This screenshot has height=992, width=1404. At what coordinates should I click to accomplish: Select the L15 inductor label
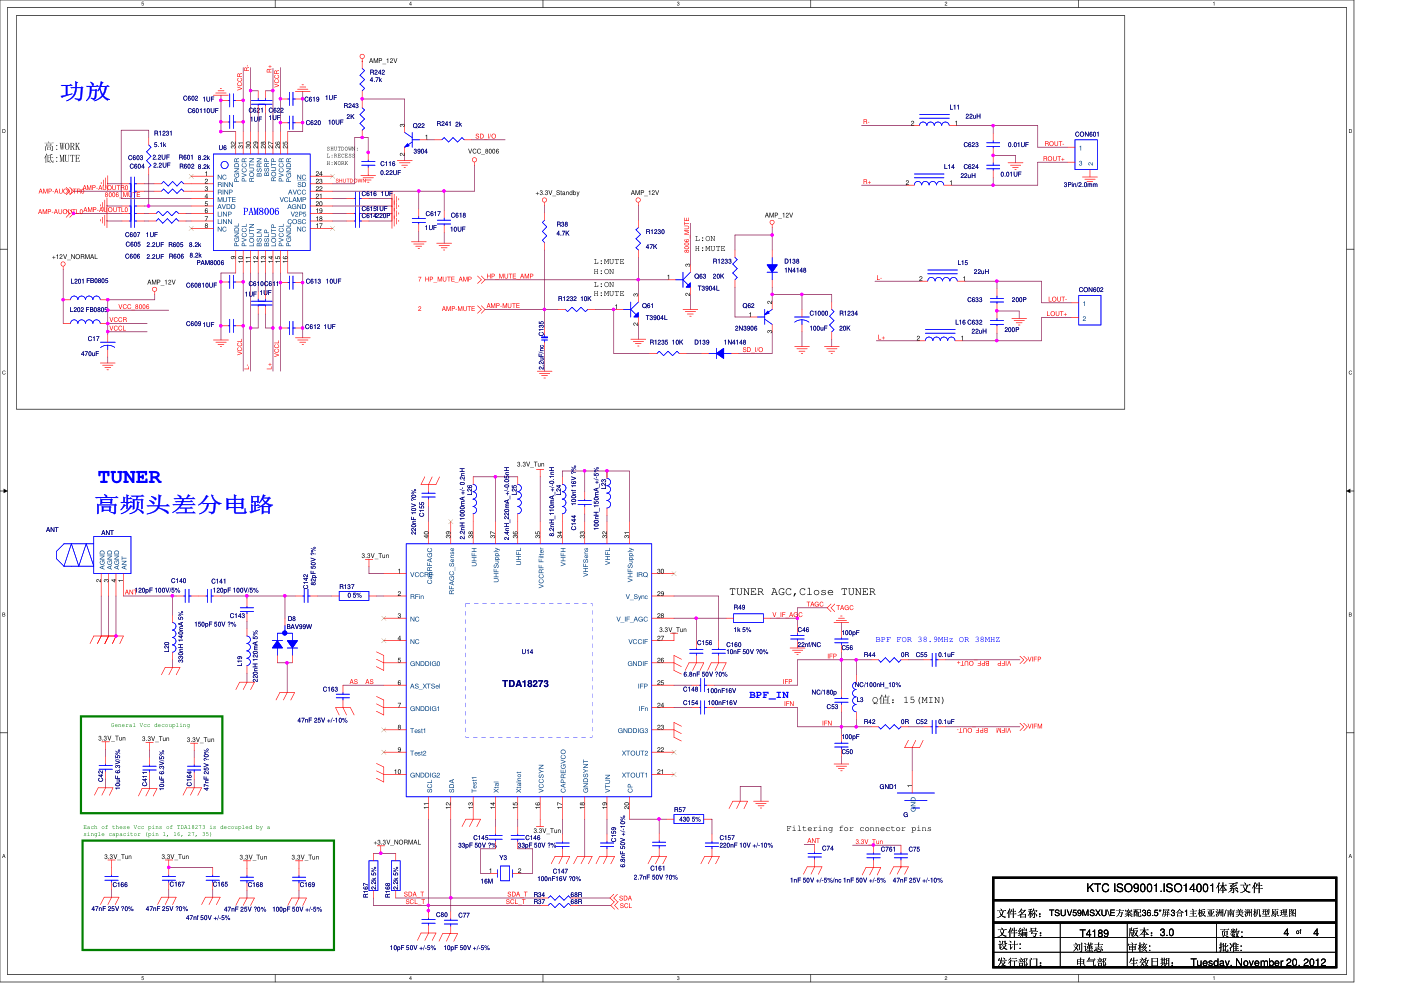click(962, 263)
